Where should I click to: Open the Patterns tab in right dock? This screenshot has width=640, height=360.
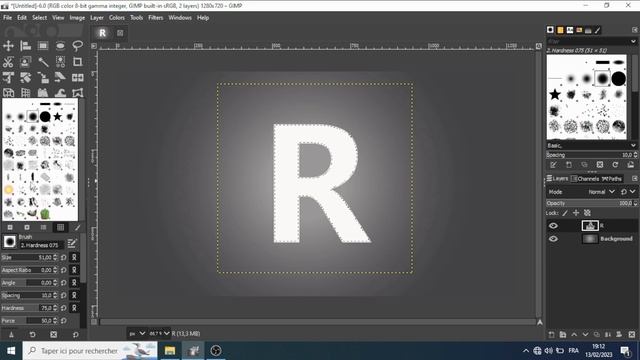click(x=560, y=30)
